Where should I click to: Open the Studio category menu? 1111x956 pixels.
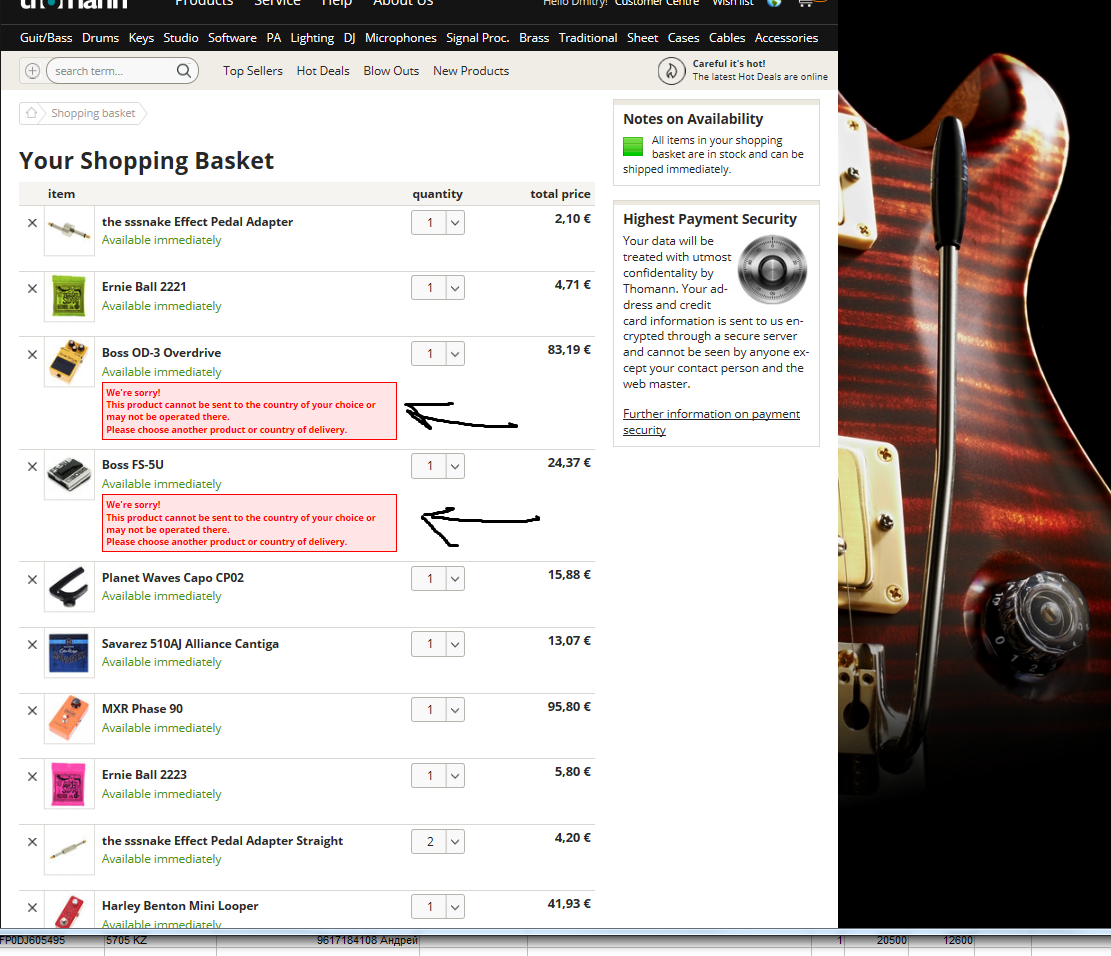181,38
